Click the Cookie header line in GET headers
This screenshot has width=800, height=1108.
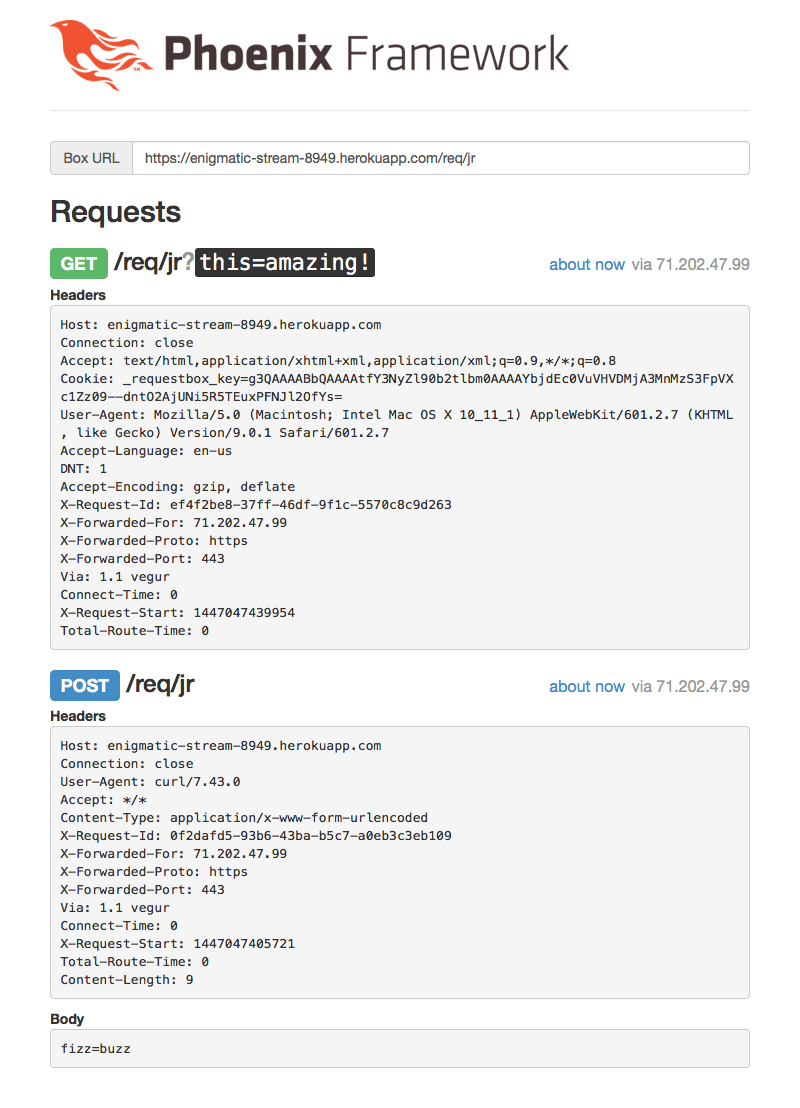click(397, 387)
